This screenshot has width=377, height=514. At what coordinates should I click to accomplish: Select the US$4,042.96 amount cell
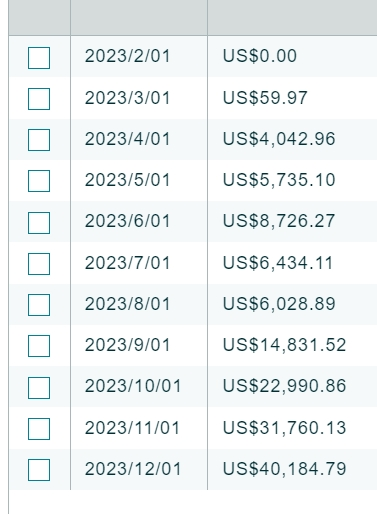tap(292, 139)
